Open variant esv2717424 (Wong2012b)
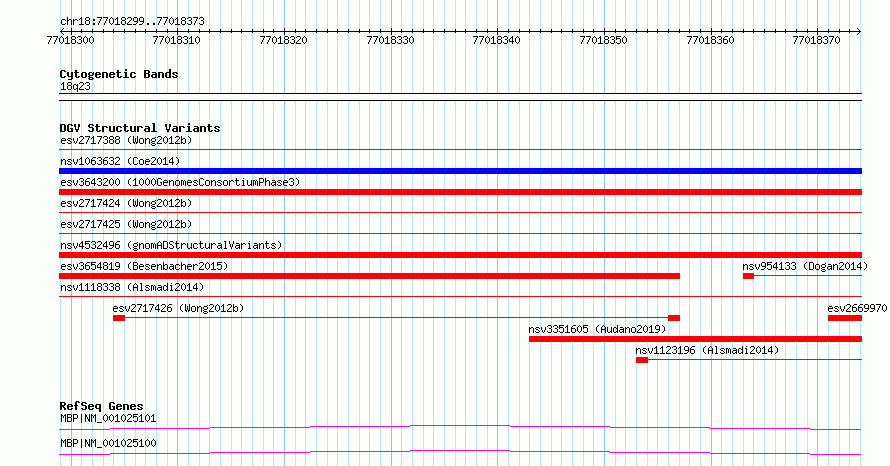The height and width of the screenshot is (466, 890). tap(126, 203)
